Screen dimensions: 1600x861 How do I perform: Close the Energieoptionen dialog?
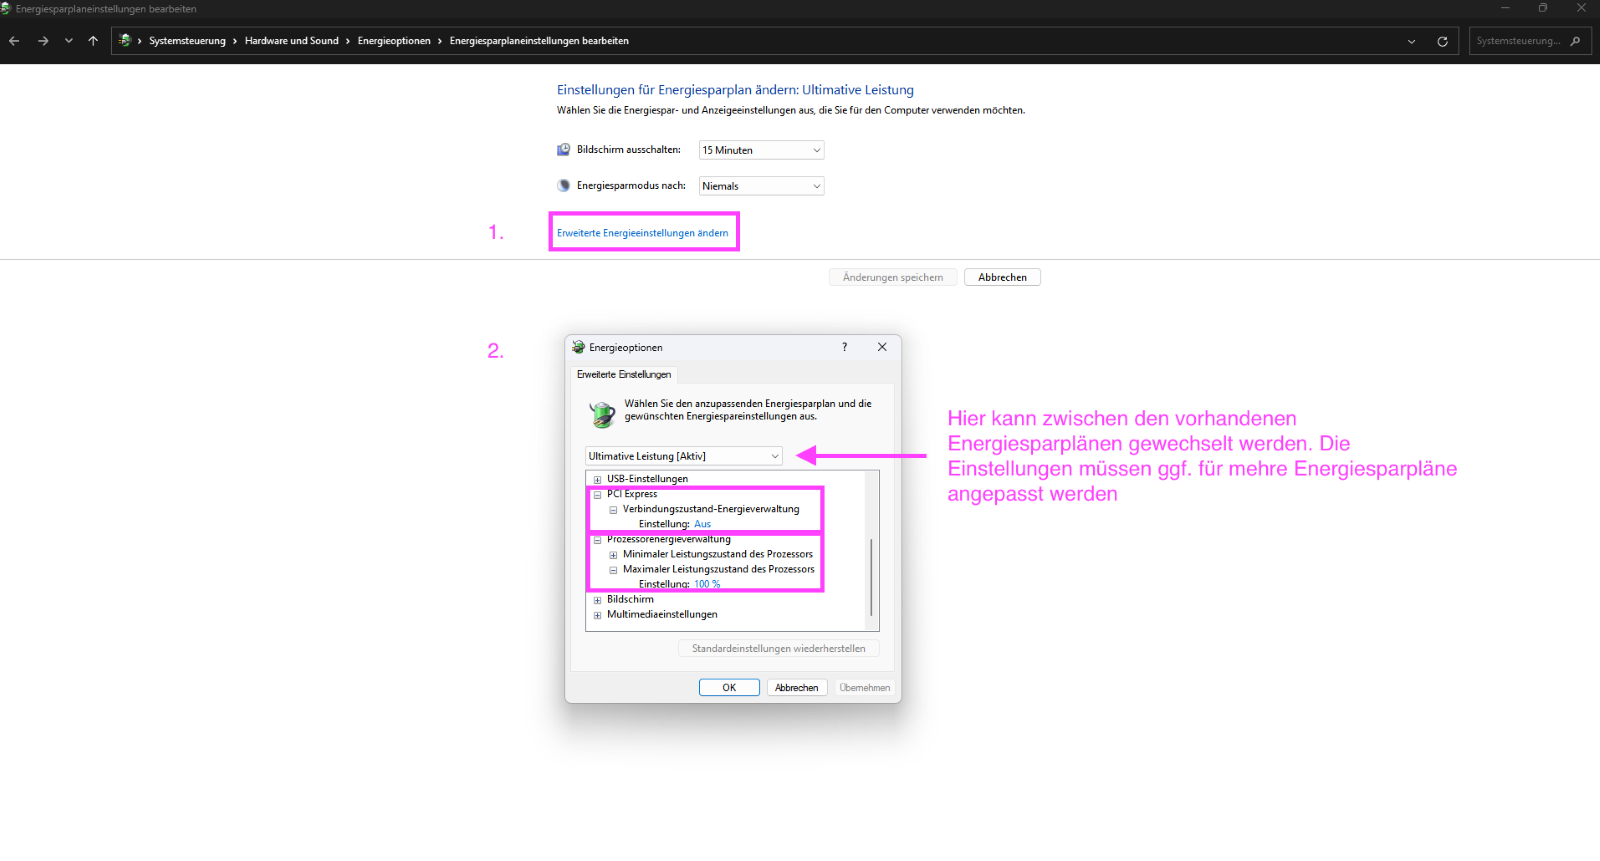tap(882, 347)
